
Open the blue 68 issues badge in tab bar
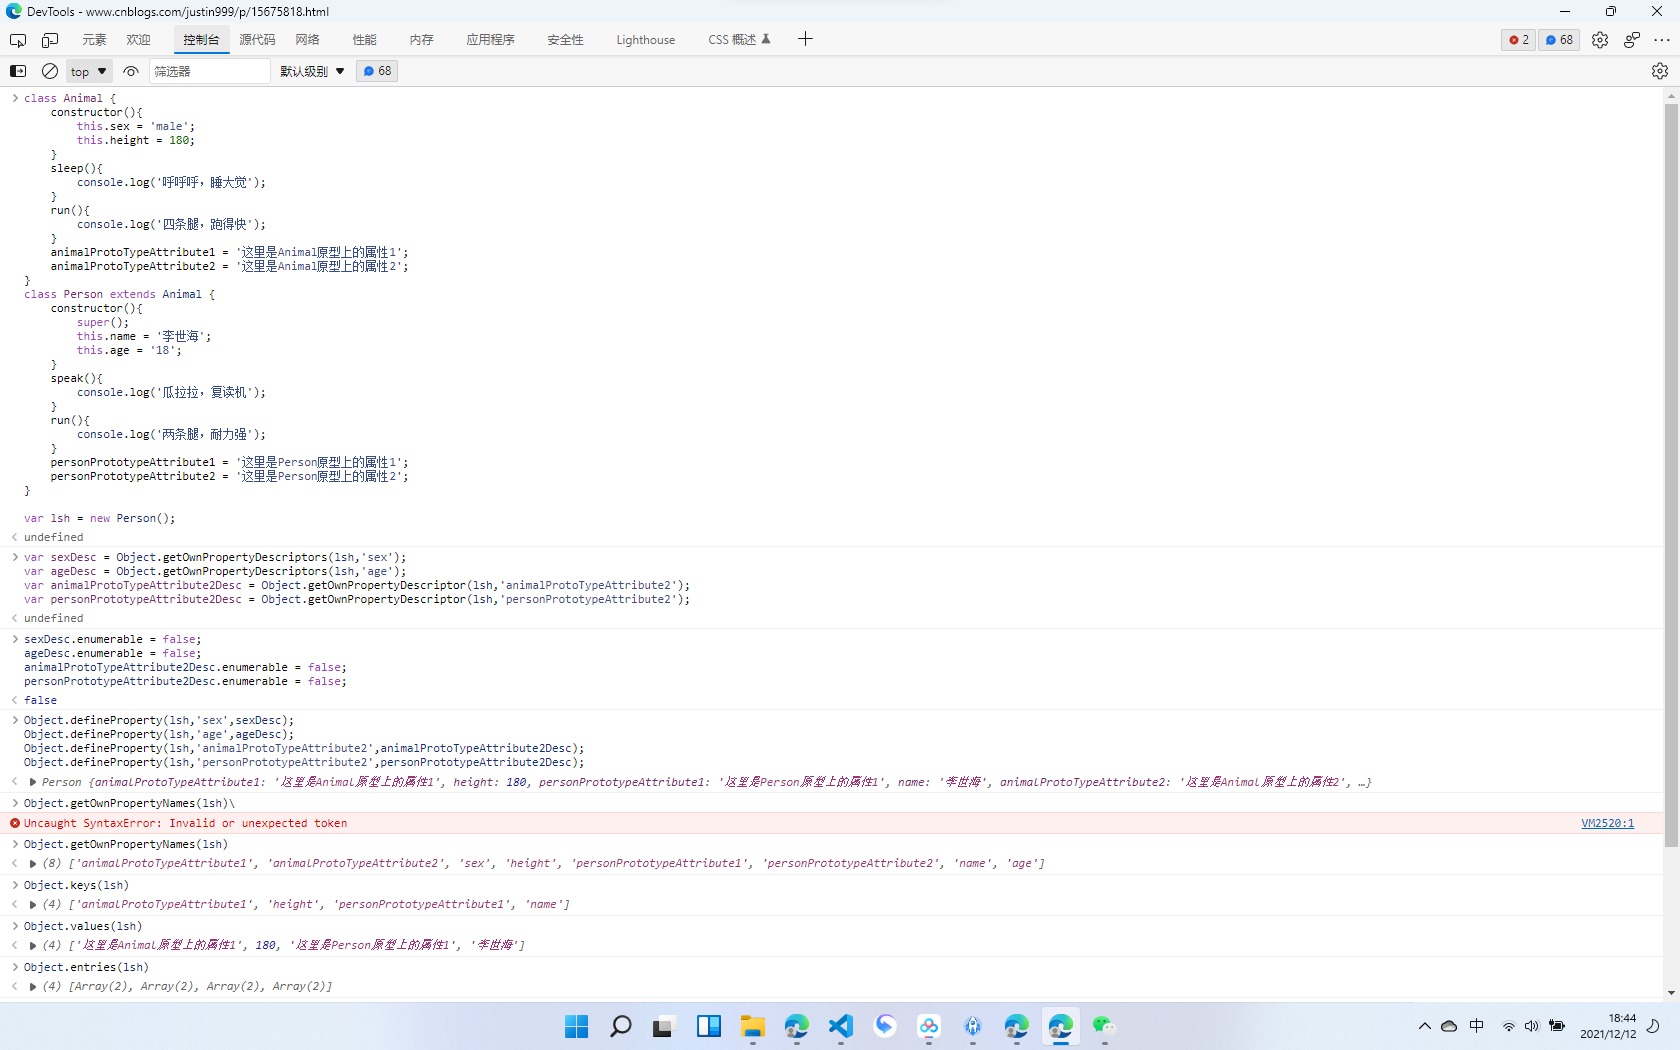point(1559,40)
